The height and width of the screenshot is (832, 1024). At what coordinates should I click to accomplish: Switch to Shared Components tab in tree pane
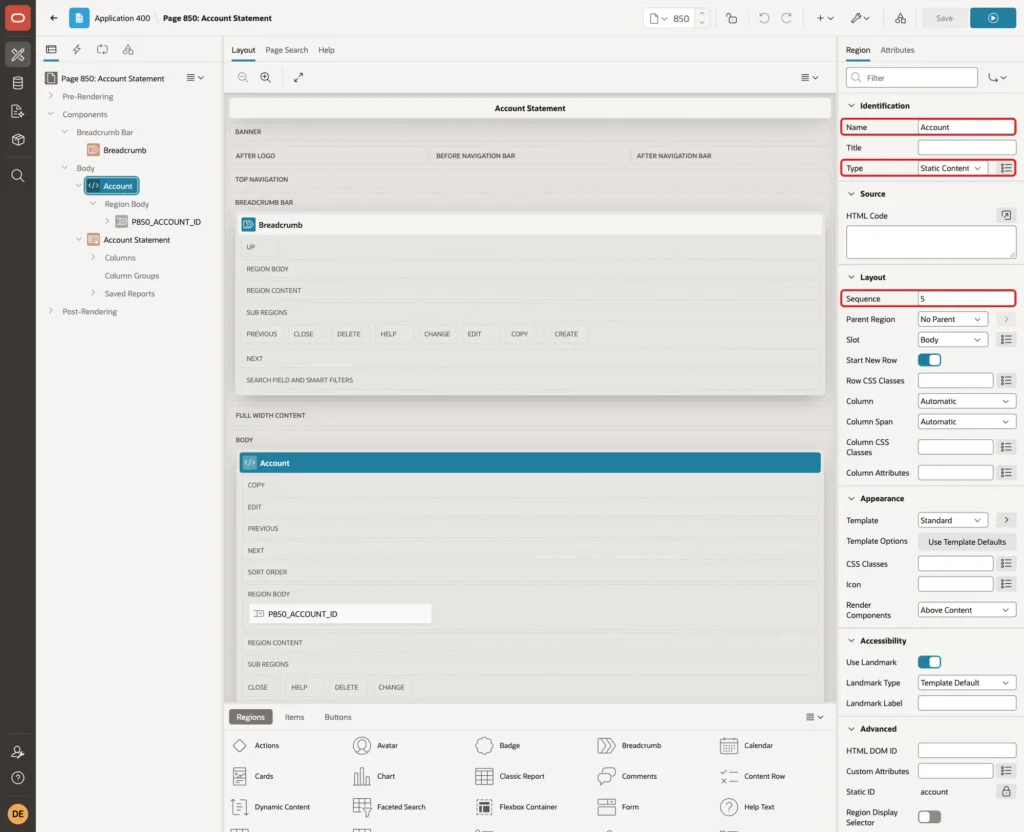[128, 50]
